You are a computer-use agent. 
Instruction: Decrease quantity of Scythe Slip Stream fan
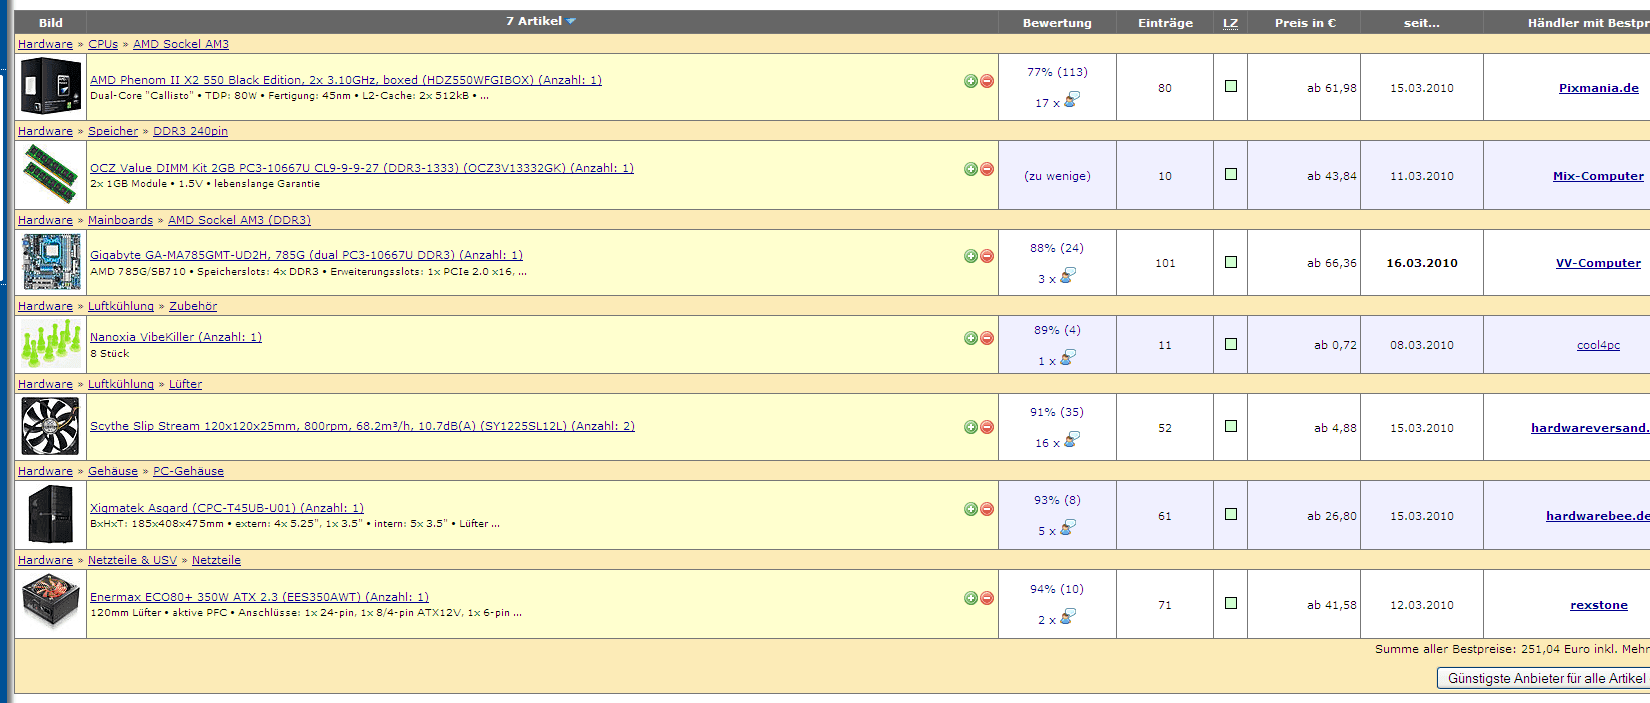click(987, 427)
